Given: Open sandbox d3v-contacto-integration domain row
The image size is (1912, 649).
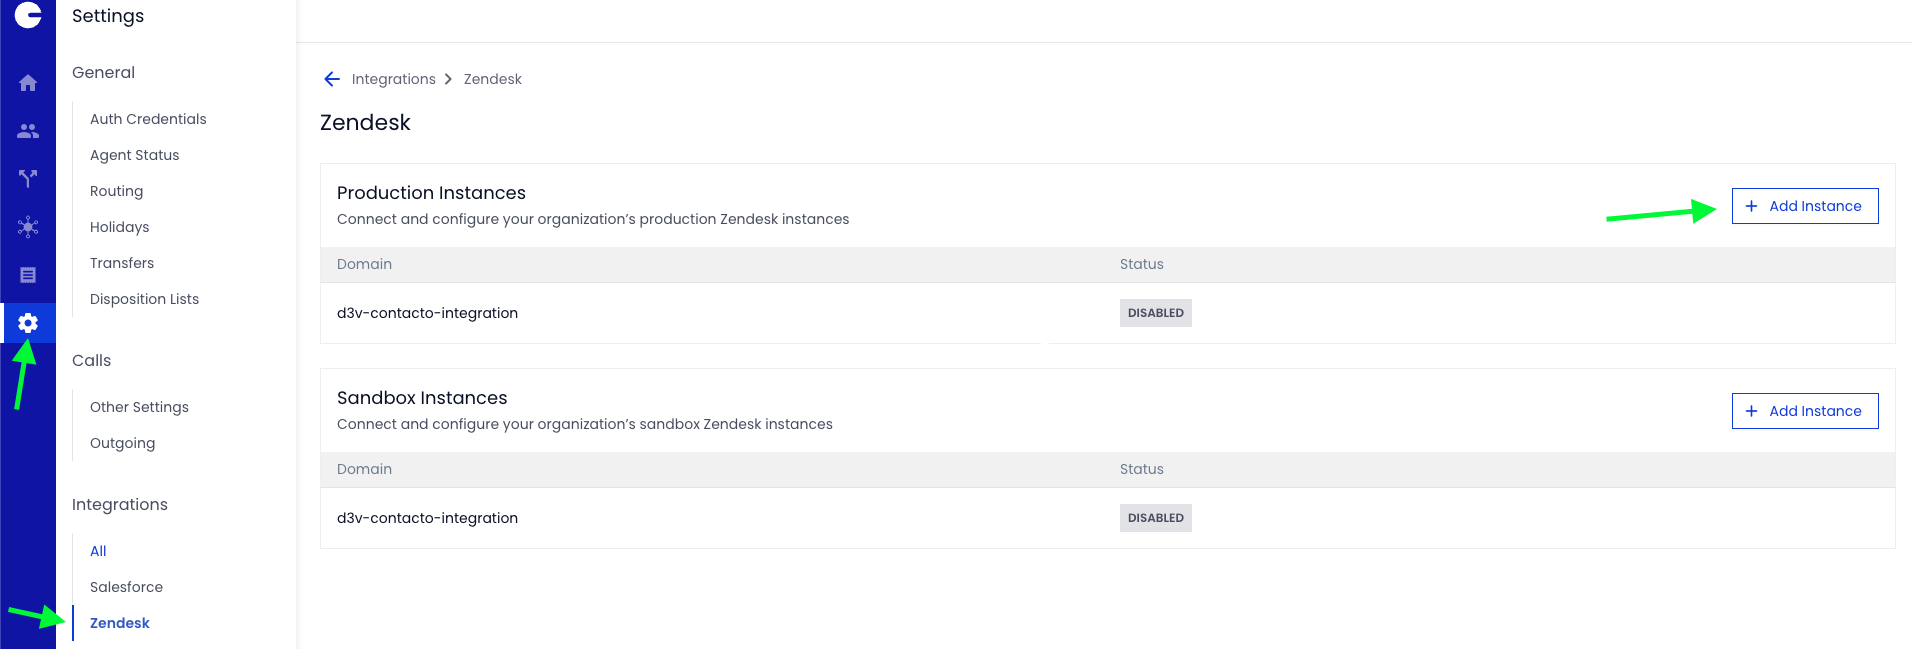Looking at the screenshot, I should [x=1107, y=518].
